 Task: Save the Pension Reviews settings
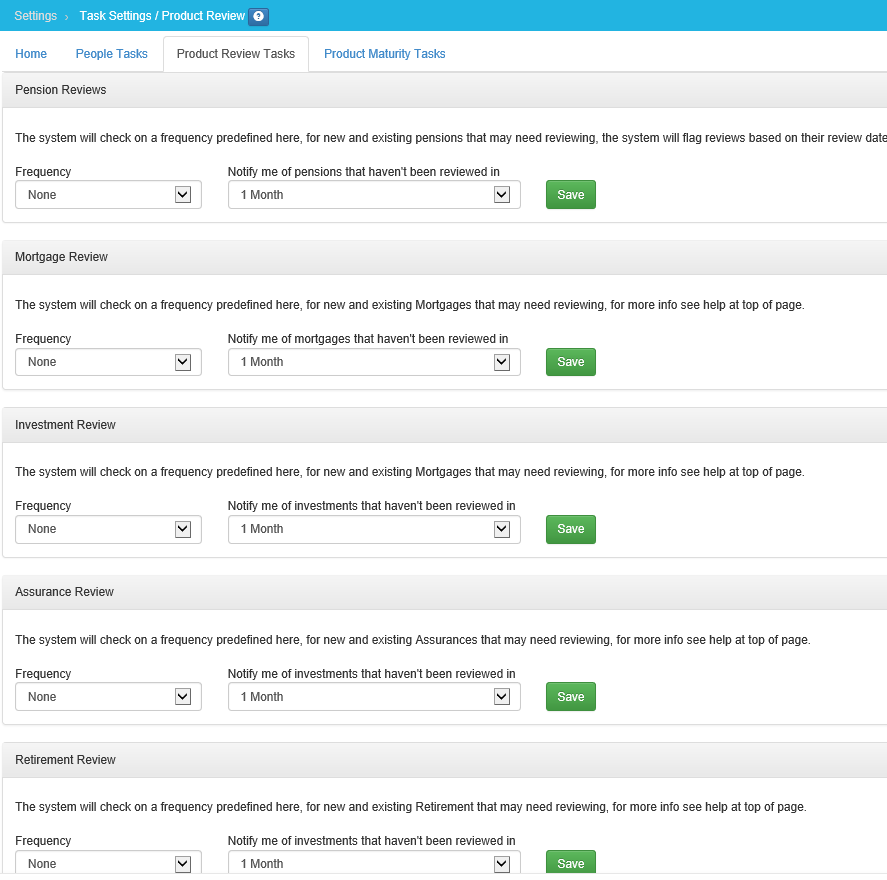point(570,195)
